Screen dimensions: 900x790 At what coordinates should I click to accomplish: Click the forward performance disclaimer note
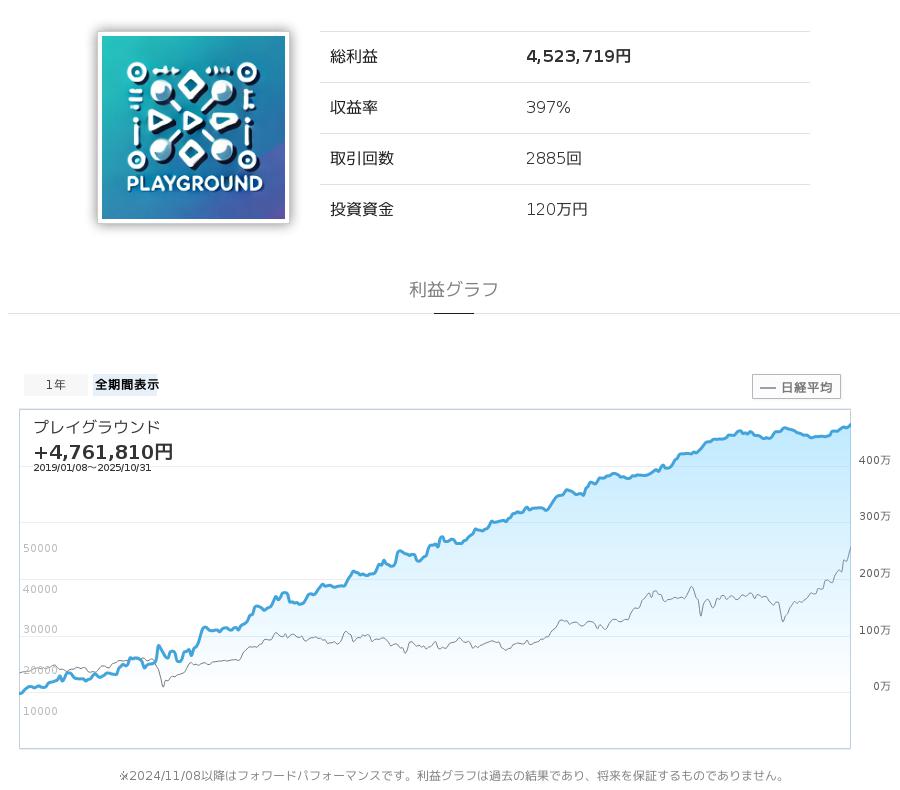pos(453,776)
